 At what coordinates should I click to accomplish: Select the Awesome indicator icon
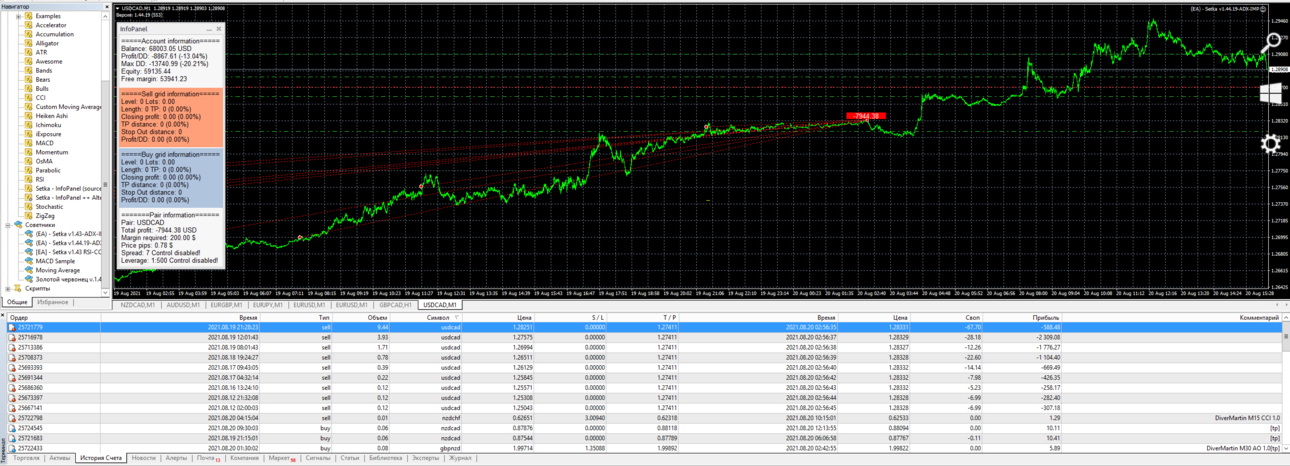(x=29, y=61)
